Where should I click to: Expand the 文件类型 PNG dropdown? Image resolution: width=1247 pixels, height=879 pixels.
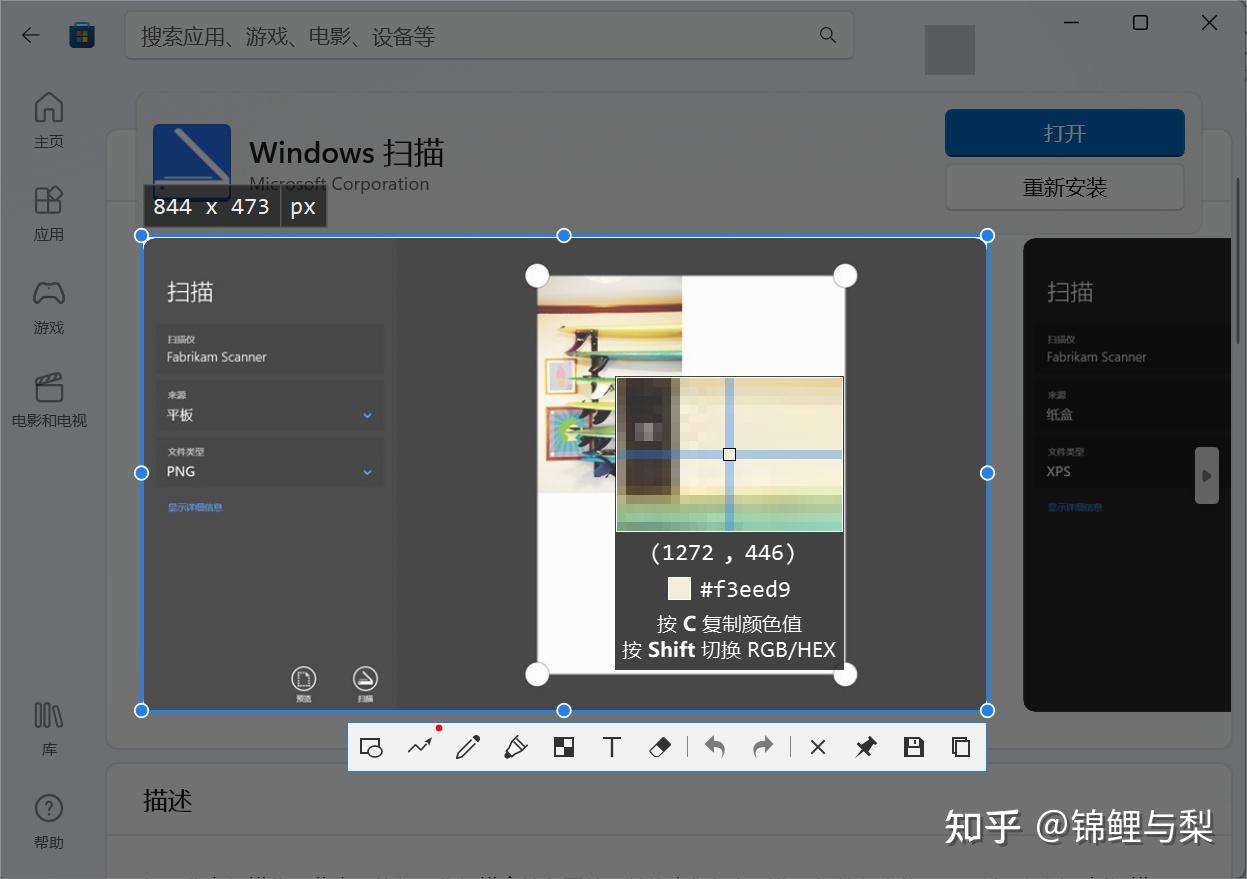coord(270,463)
